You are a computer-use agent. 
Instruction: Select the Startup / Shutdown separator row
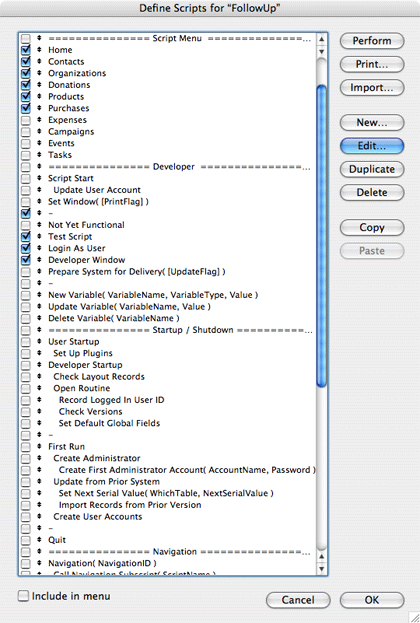167,330
